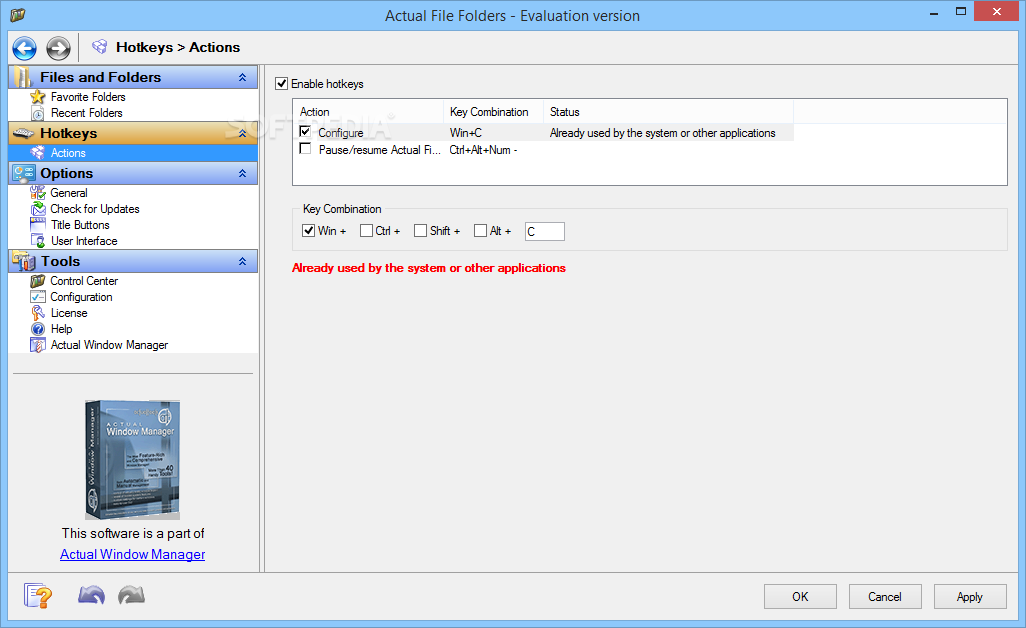
Task: Open Check for Updates page
Action: click(x=95, y=209)
